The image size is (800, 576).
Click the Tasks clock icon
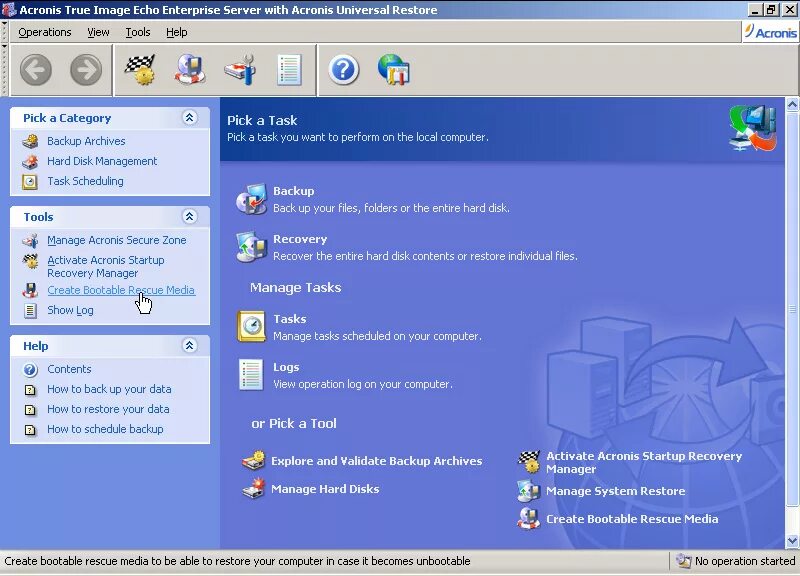tap(252, 327)
